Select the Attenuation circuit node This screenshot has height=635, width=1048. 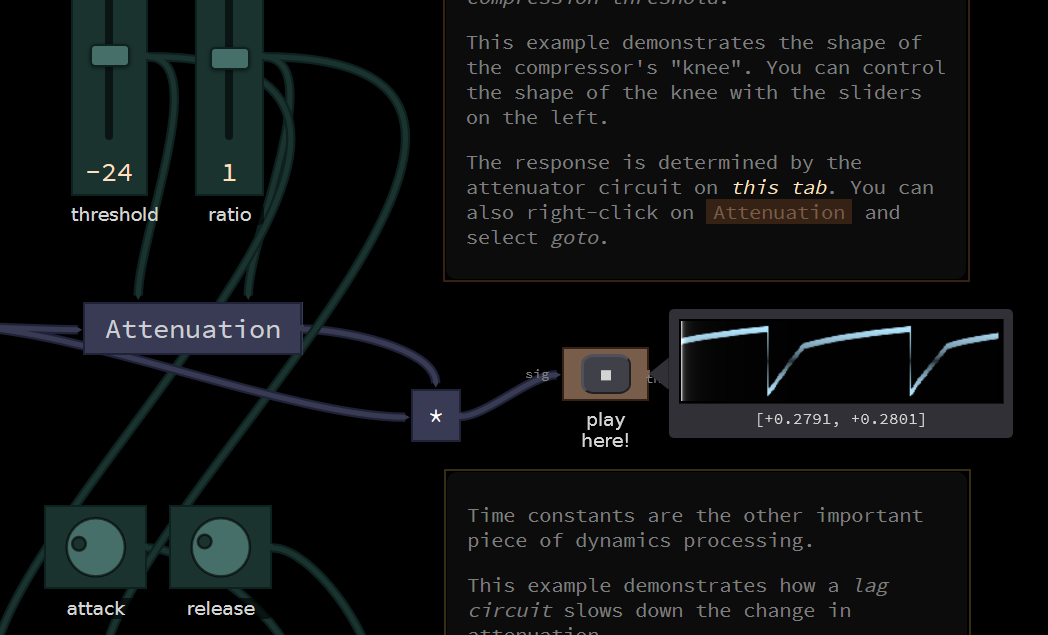(x=193, y=328)
